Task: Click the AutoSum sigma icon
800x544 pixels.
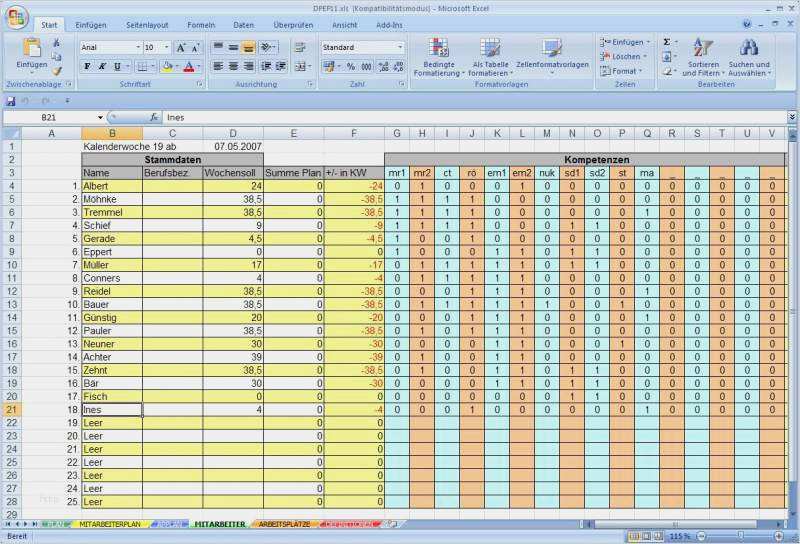Action: (x=667, y=43)
